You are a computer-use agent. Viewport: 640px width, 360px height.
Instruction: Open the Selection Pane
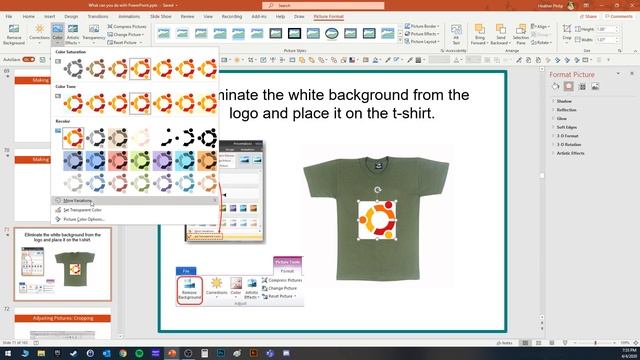coord(520,34)
